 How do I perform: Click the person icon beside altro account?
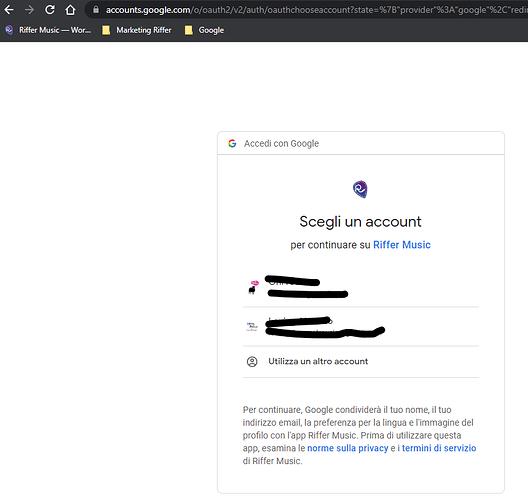252,362
